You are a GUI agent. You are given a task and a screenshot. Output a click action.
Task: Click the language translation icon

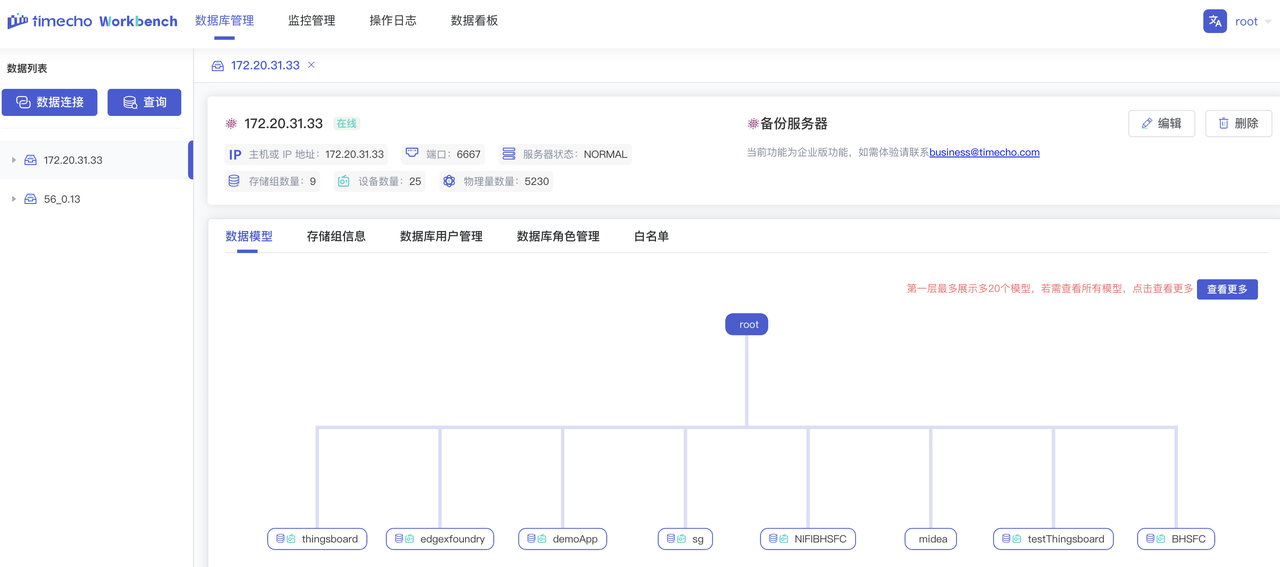pos(1214,21)
